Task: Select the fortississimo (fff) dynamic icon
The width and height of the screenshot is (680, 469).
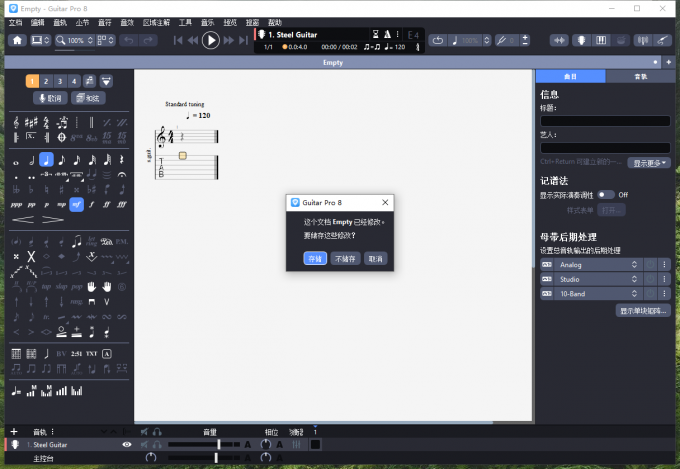Action: tap(121, 203)
